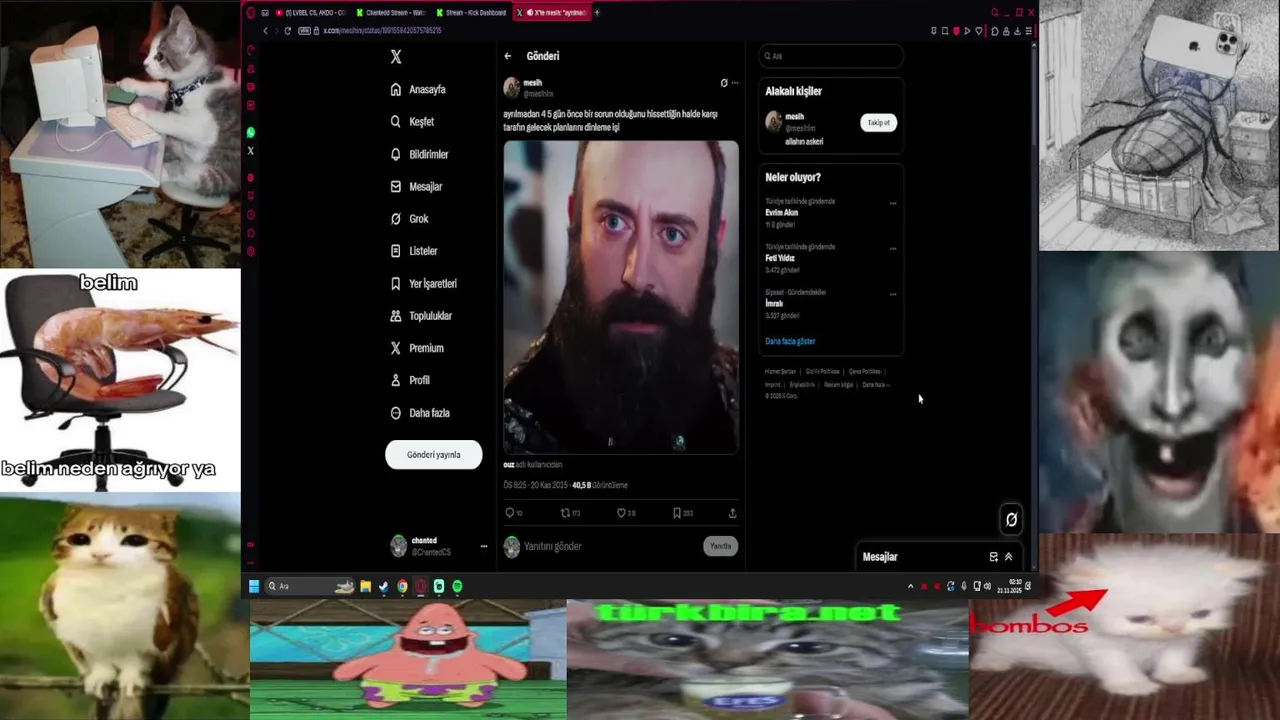1280x720 pixels.
Task: Open more options for Feti Yıldız trend
Action: 893,248
